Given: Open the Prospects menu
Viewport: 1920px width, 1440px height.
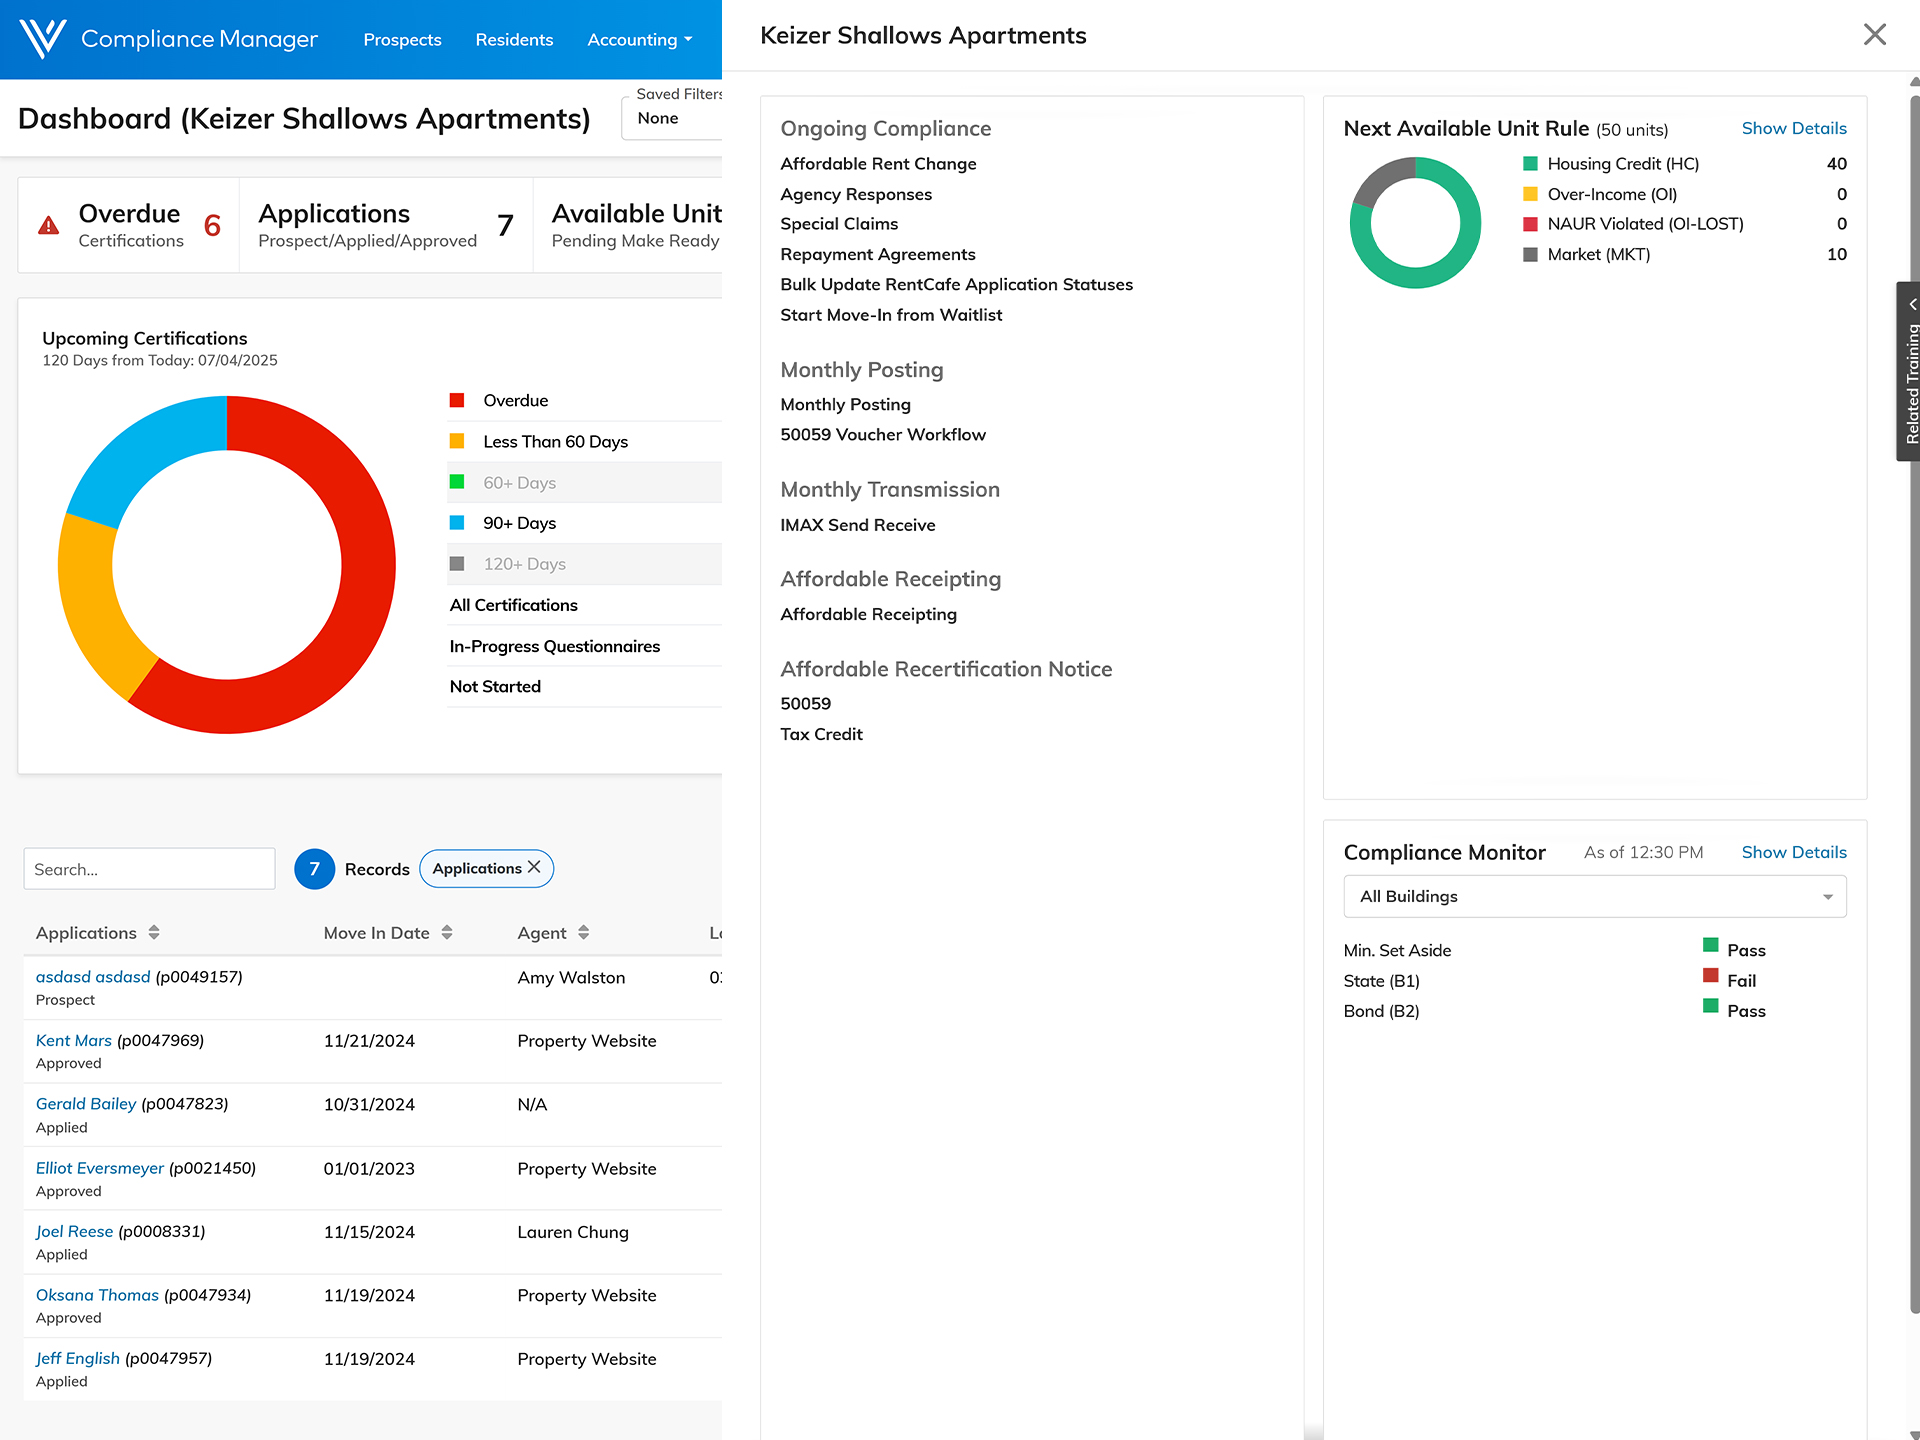Looking at the screenshot, I should pos(402,40).
